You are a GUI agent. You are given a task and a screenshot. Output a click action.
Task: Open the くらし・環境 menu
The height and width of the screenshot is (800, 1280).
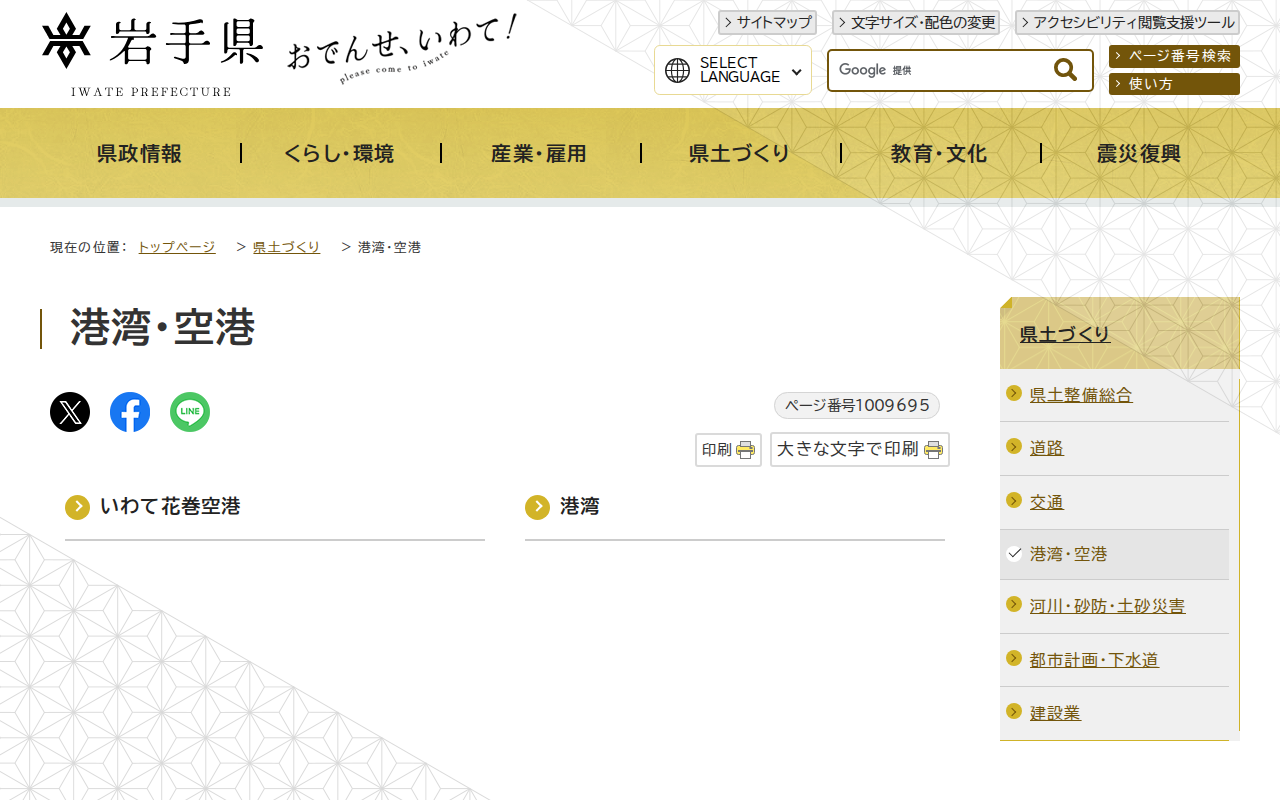(x=340, y=153)
